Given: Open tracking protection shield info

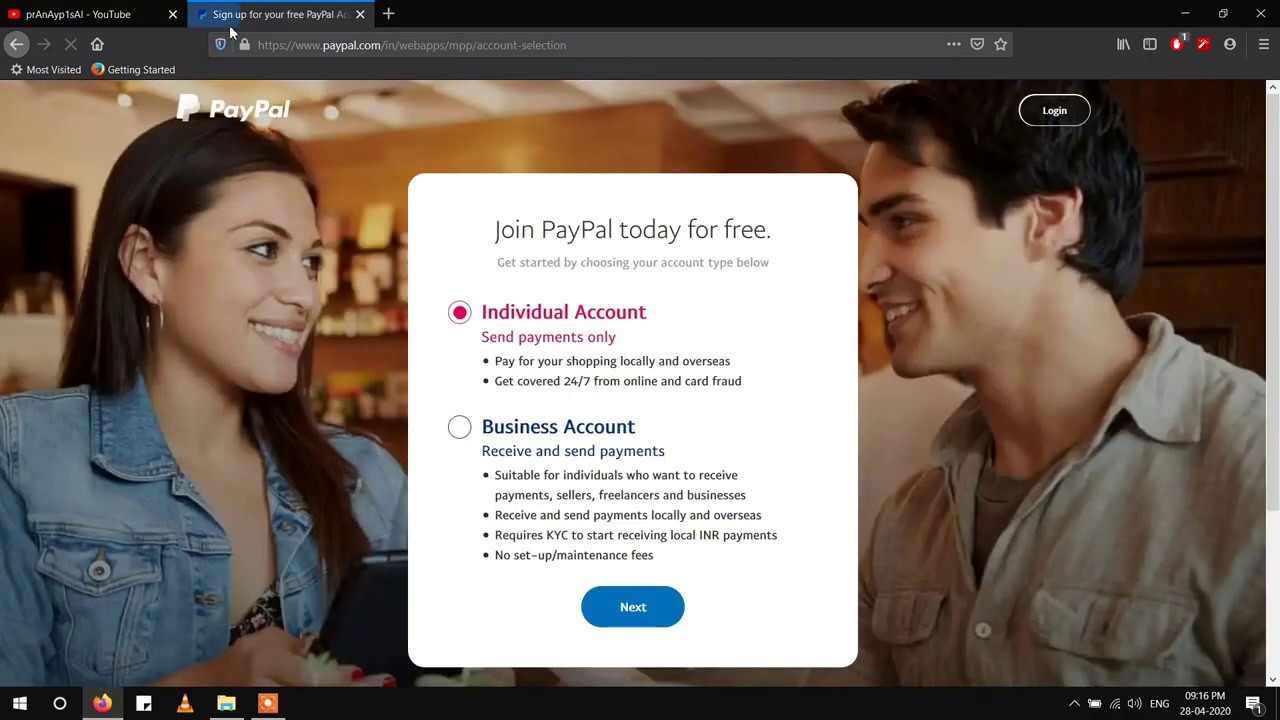Looking at the screenshot, I should (221, 45).
